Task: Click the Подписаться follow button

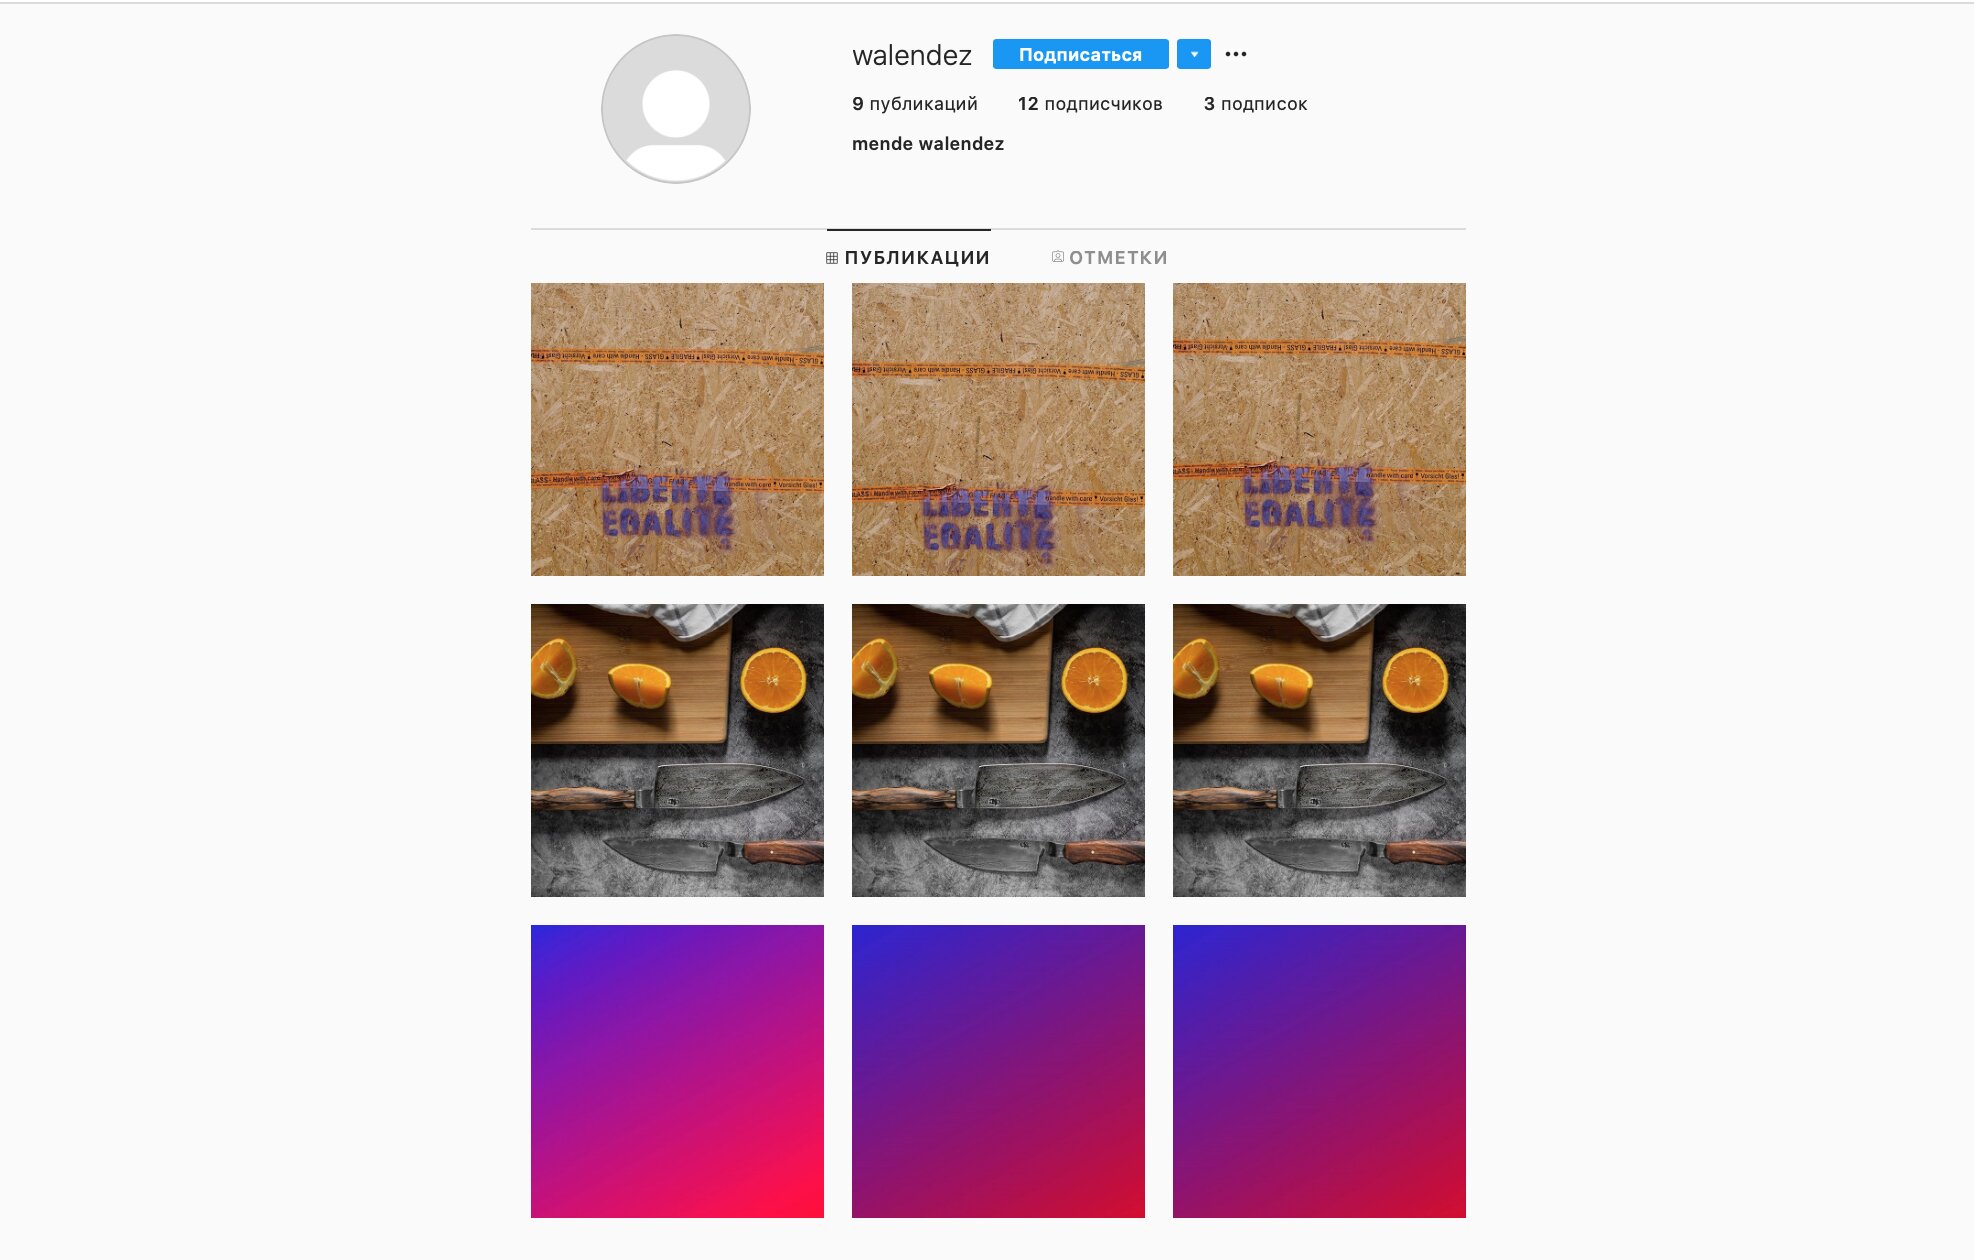Action: [x=1080, y=54]
